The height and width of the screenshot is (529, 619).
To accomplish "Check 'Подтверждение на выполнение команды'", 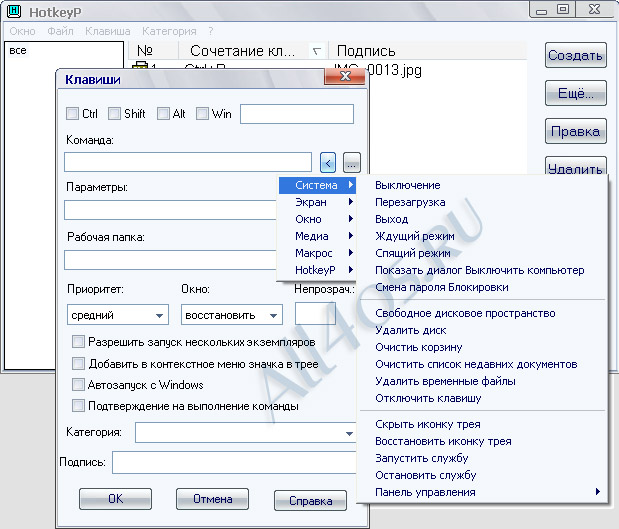I will pos(78,405).
